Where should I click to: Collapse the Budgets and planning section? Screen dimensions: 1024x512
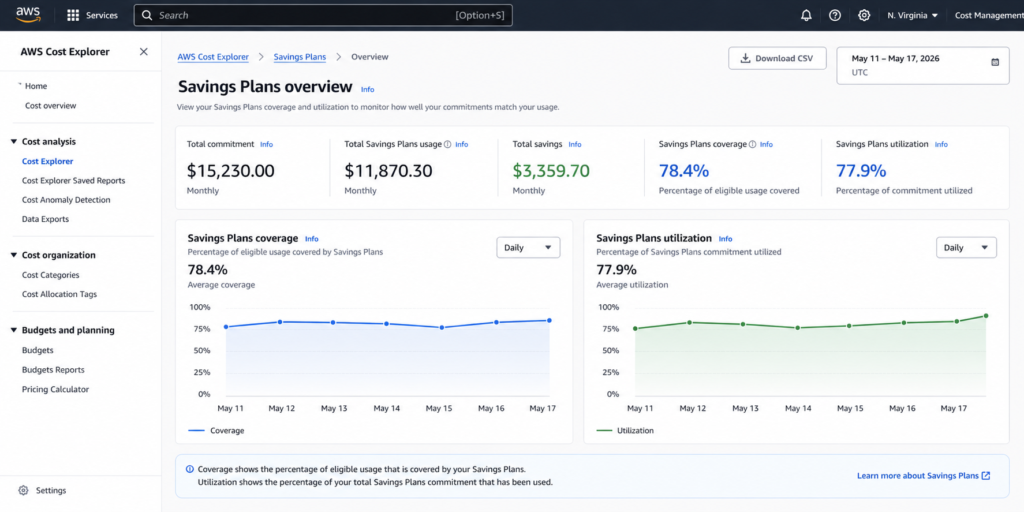(x=14, y=330)
